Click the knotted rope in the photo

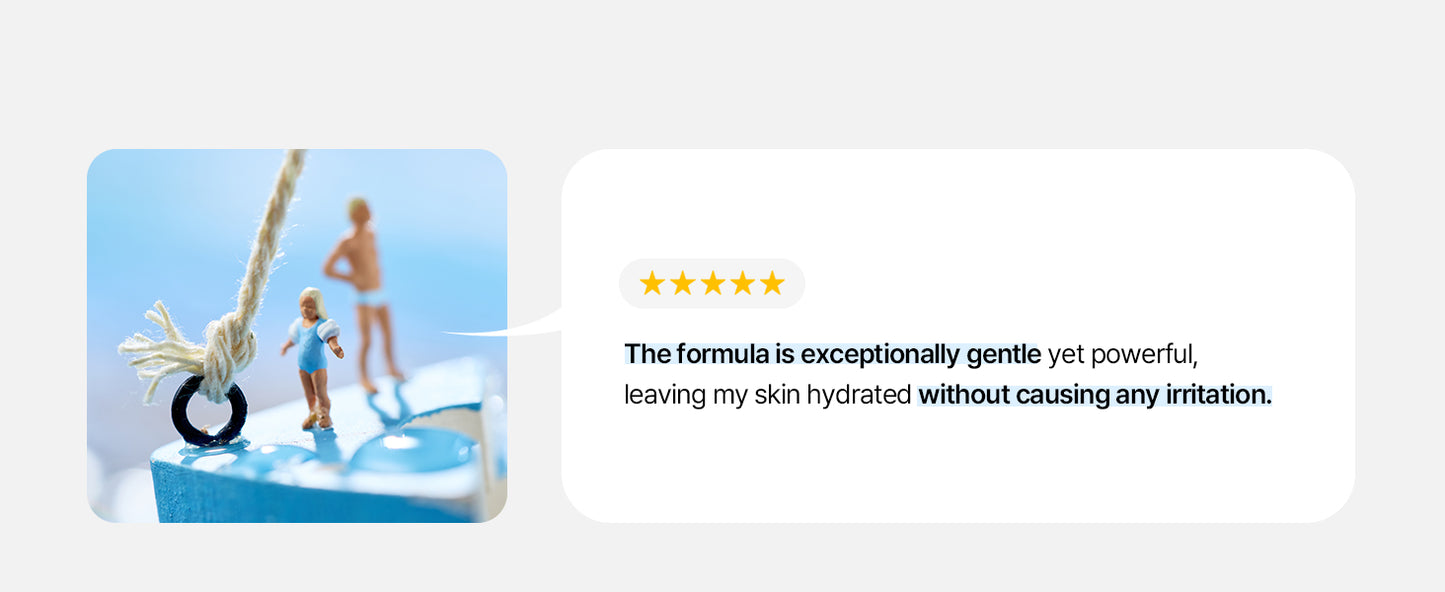pos(230,345)
